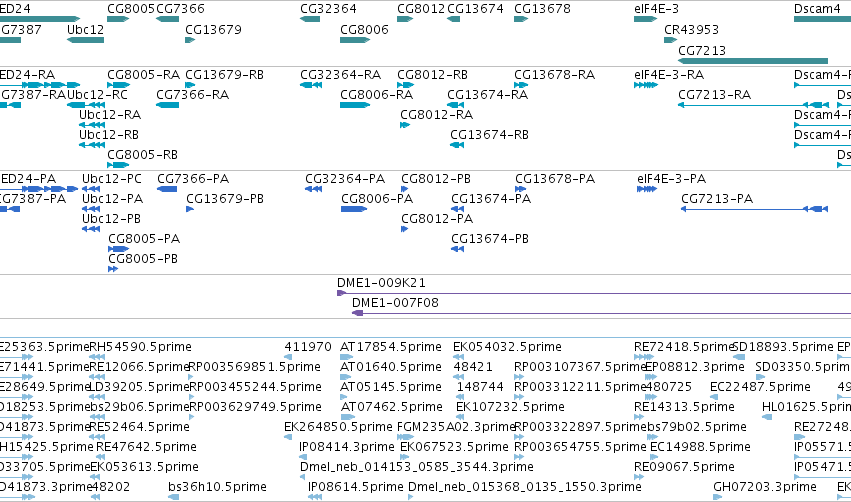The width and height of the screenshot is (851, 502).
Task: Click the CG8005 gene label
Action: coord(131,9)
